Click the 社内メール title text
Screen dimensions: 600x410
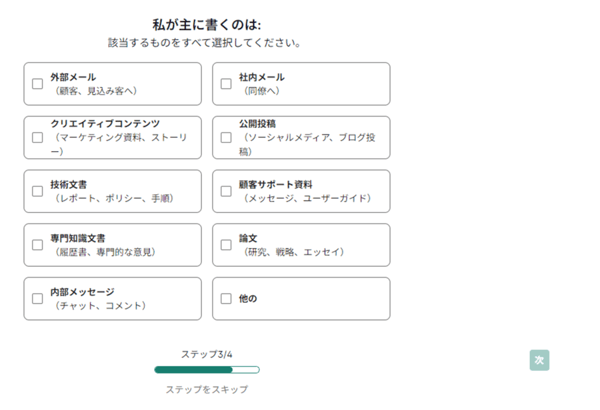pyautogui.click(x=262, y=77)
